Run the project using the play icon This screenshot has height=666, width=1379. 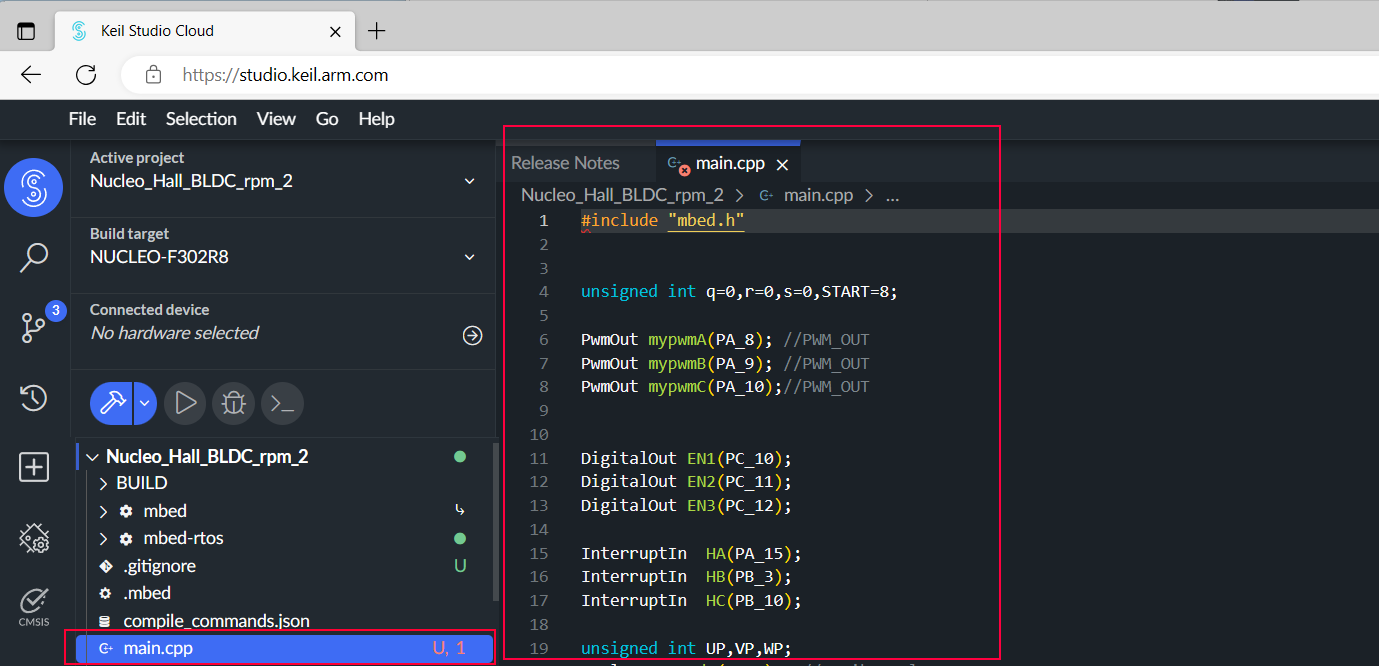pyautogui.click(x=185, y=403)
